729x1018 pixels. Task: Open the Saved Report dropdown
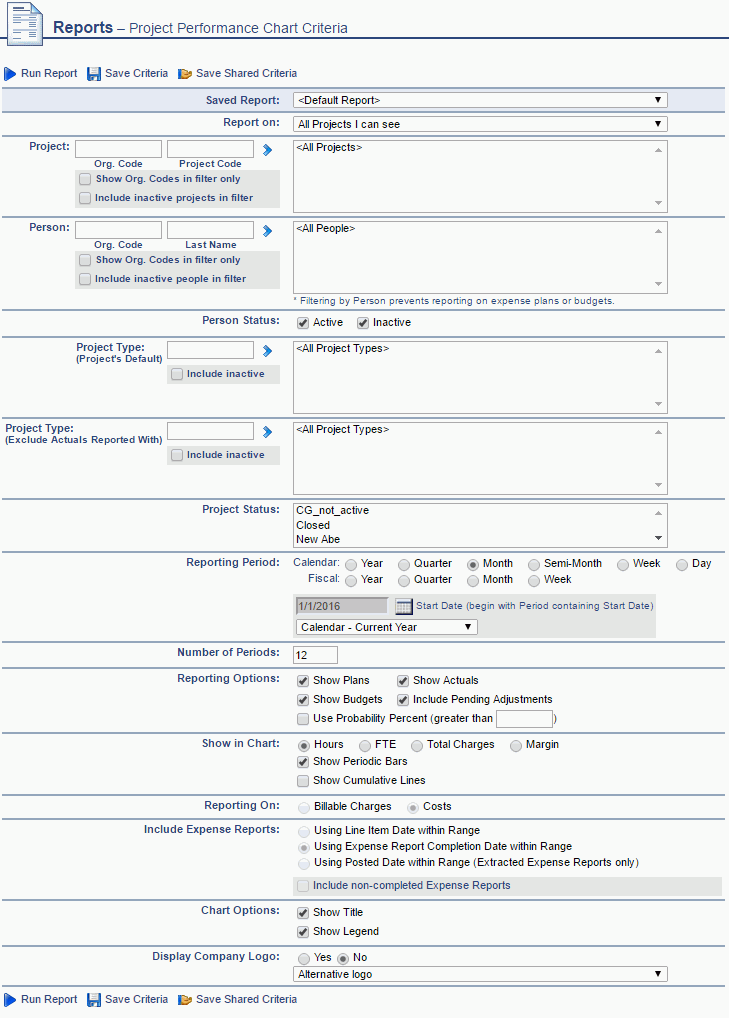(480, 100)
